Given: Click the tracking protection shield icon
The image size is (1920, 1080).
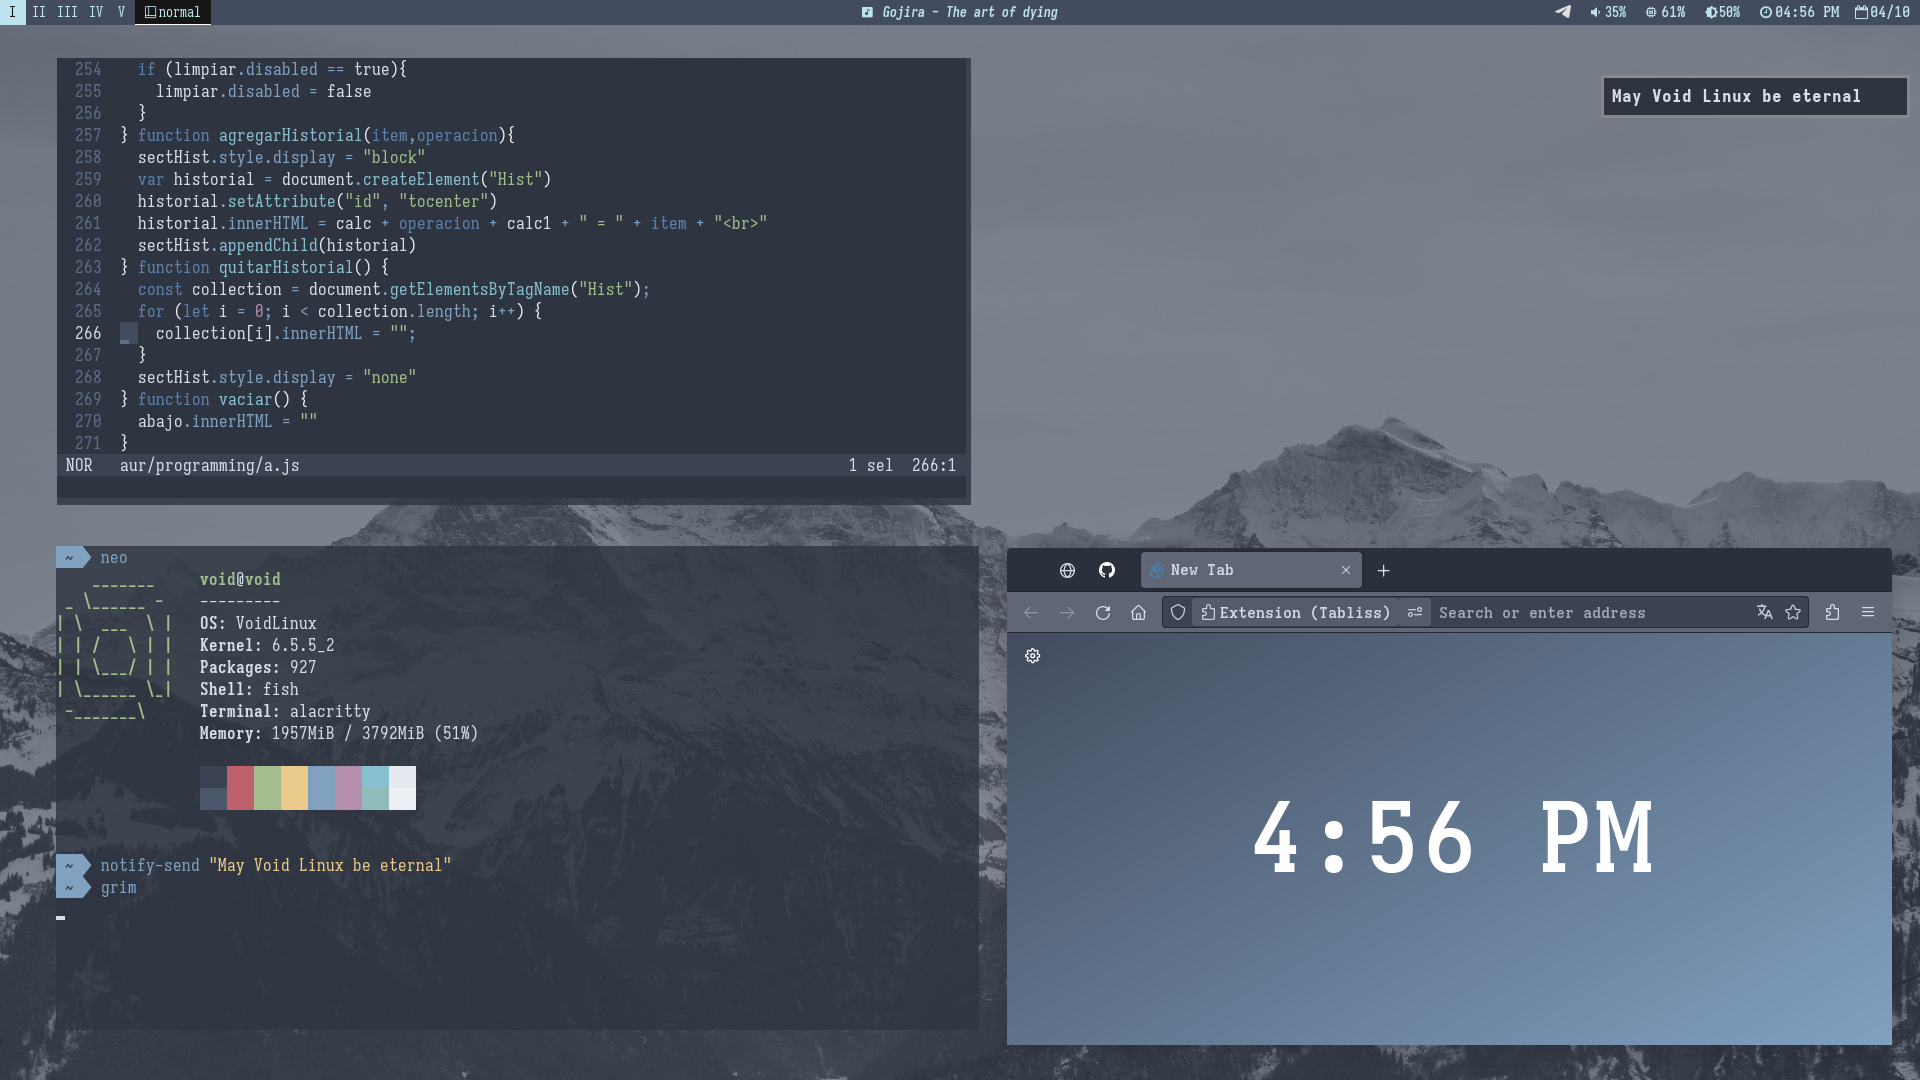Looking at the screenshot, I should click(x=1178, y=612).
